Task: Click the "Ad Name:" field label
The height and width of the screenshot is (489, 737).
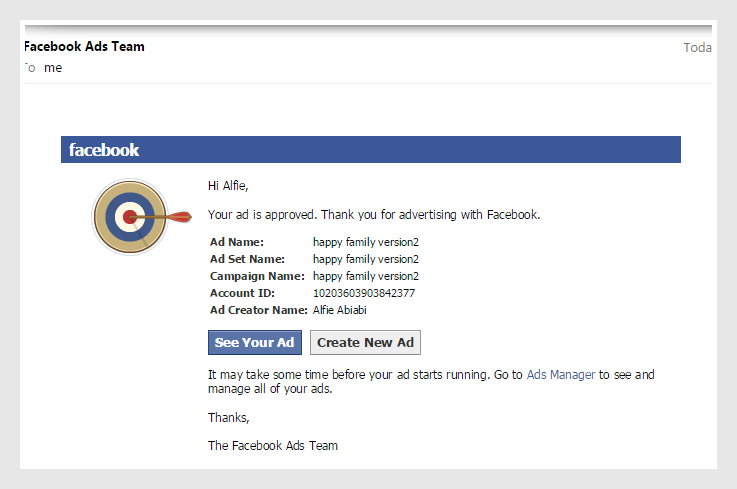Action: point(237,242)
